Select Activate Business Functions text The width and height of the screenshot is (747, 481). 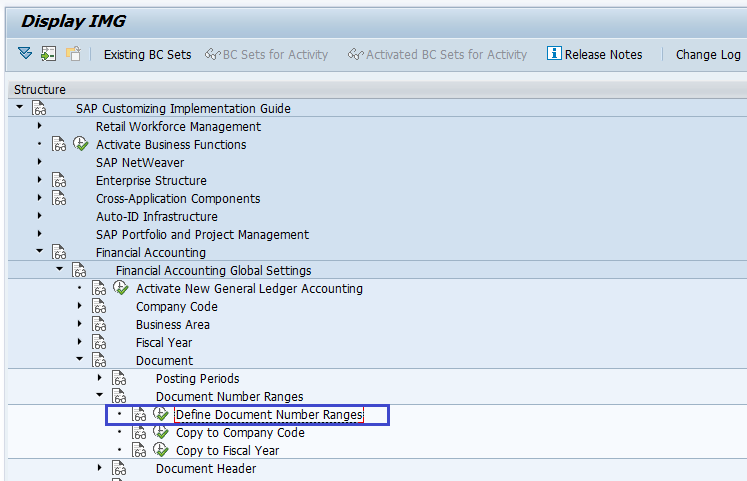(171, 145)
